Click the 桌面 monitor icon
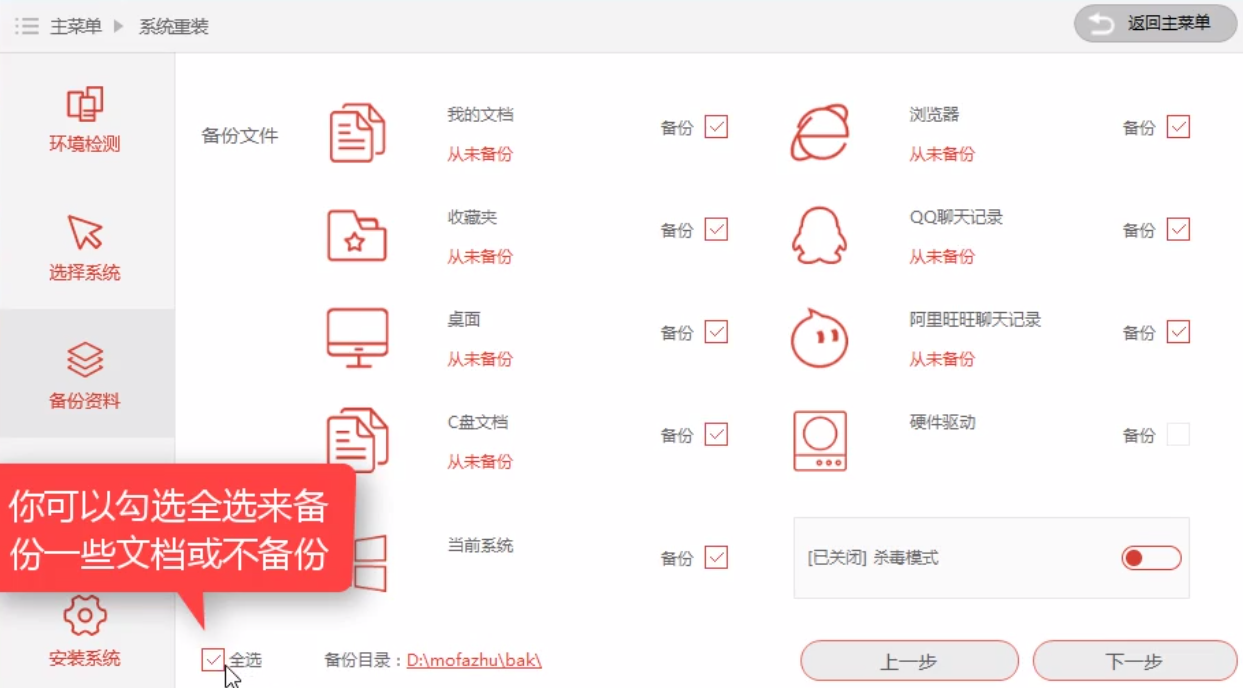The width and height of the screenshot is (1243, 688). coord(357,337)
